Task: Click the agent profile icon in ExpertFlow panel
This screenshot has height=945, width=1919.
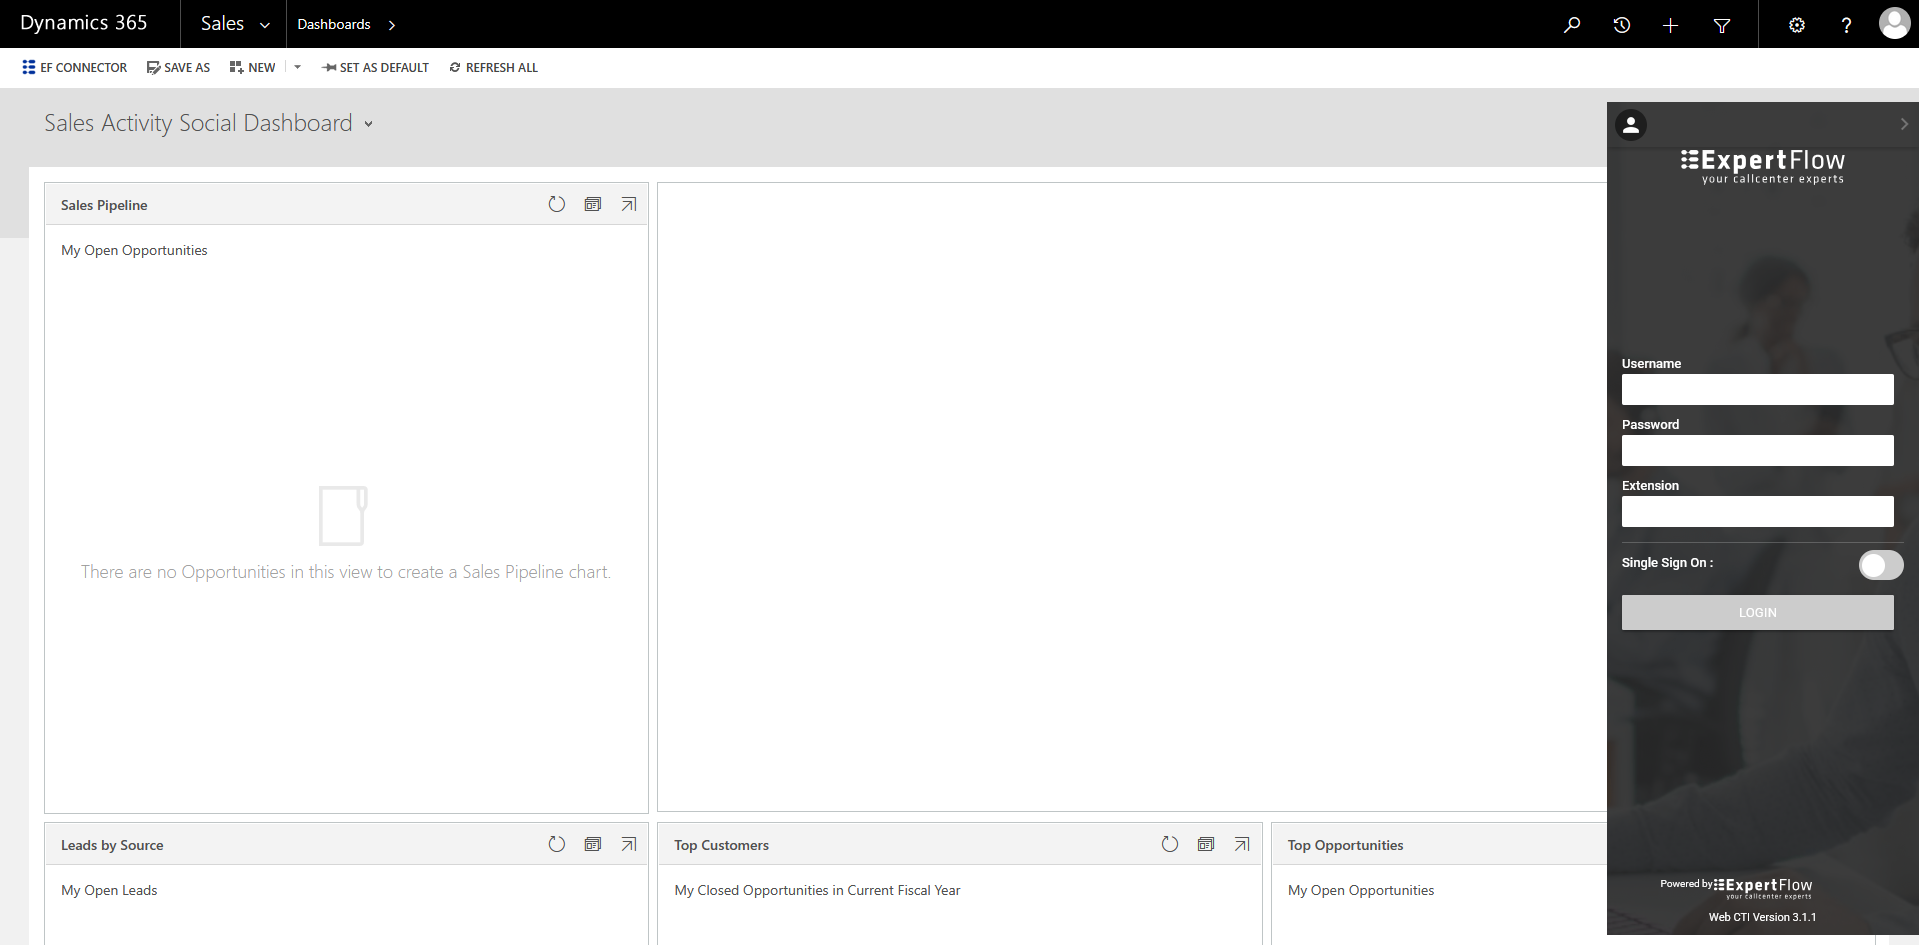Action: coord(1631,124)
